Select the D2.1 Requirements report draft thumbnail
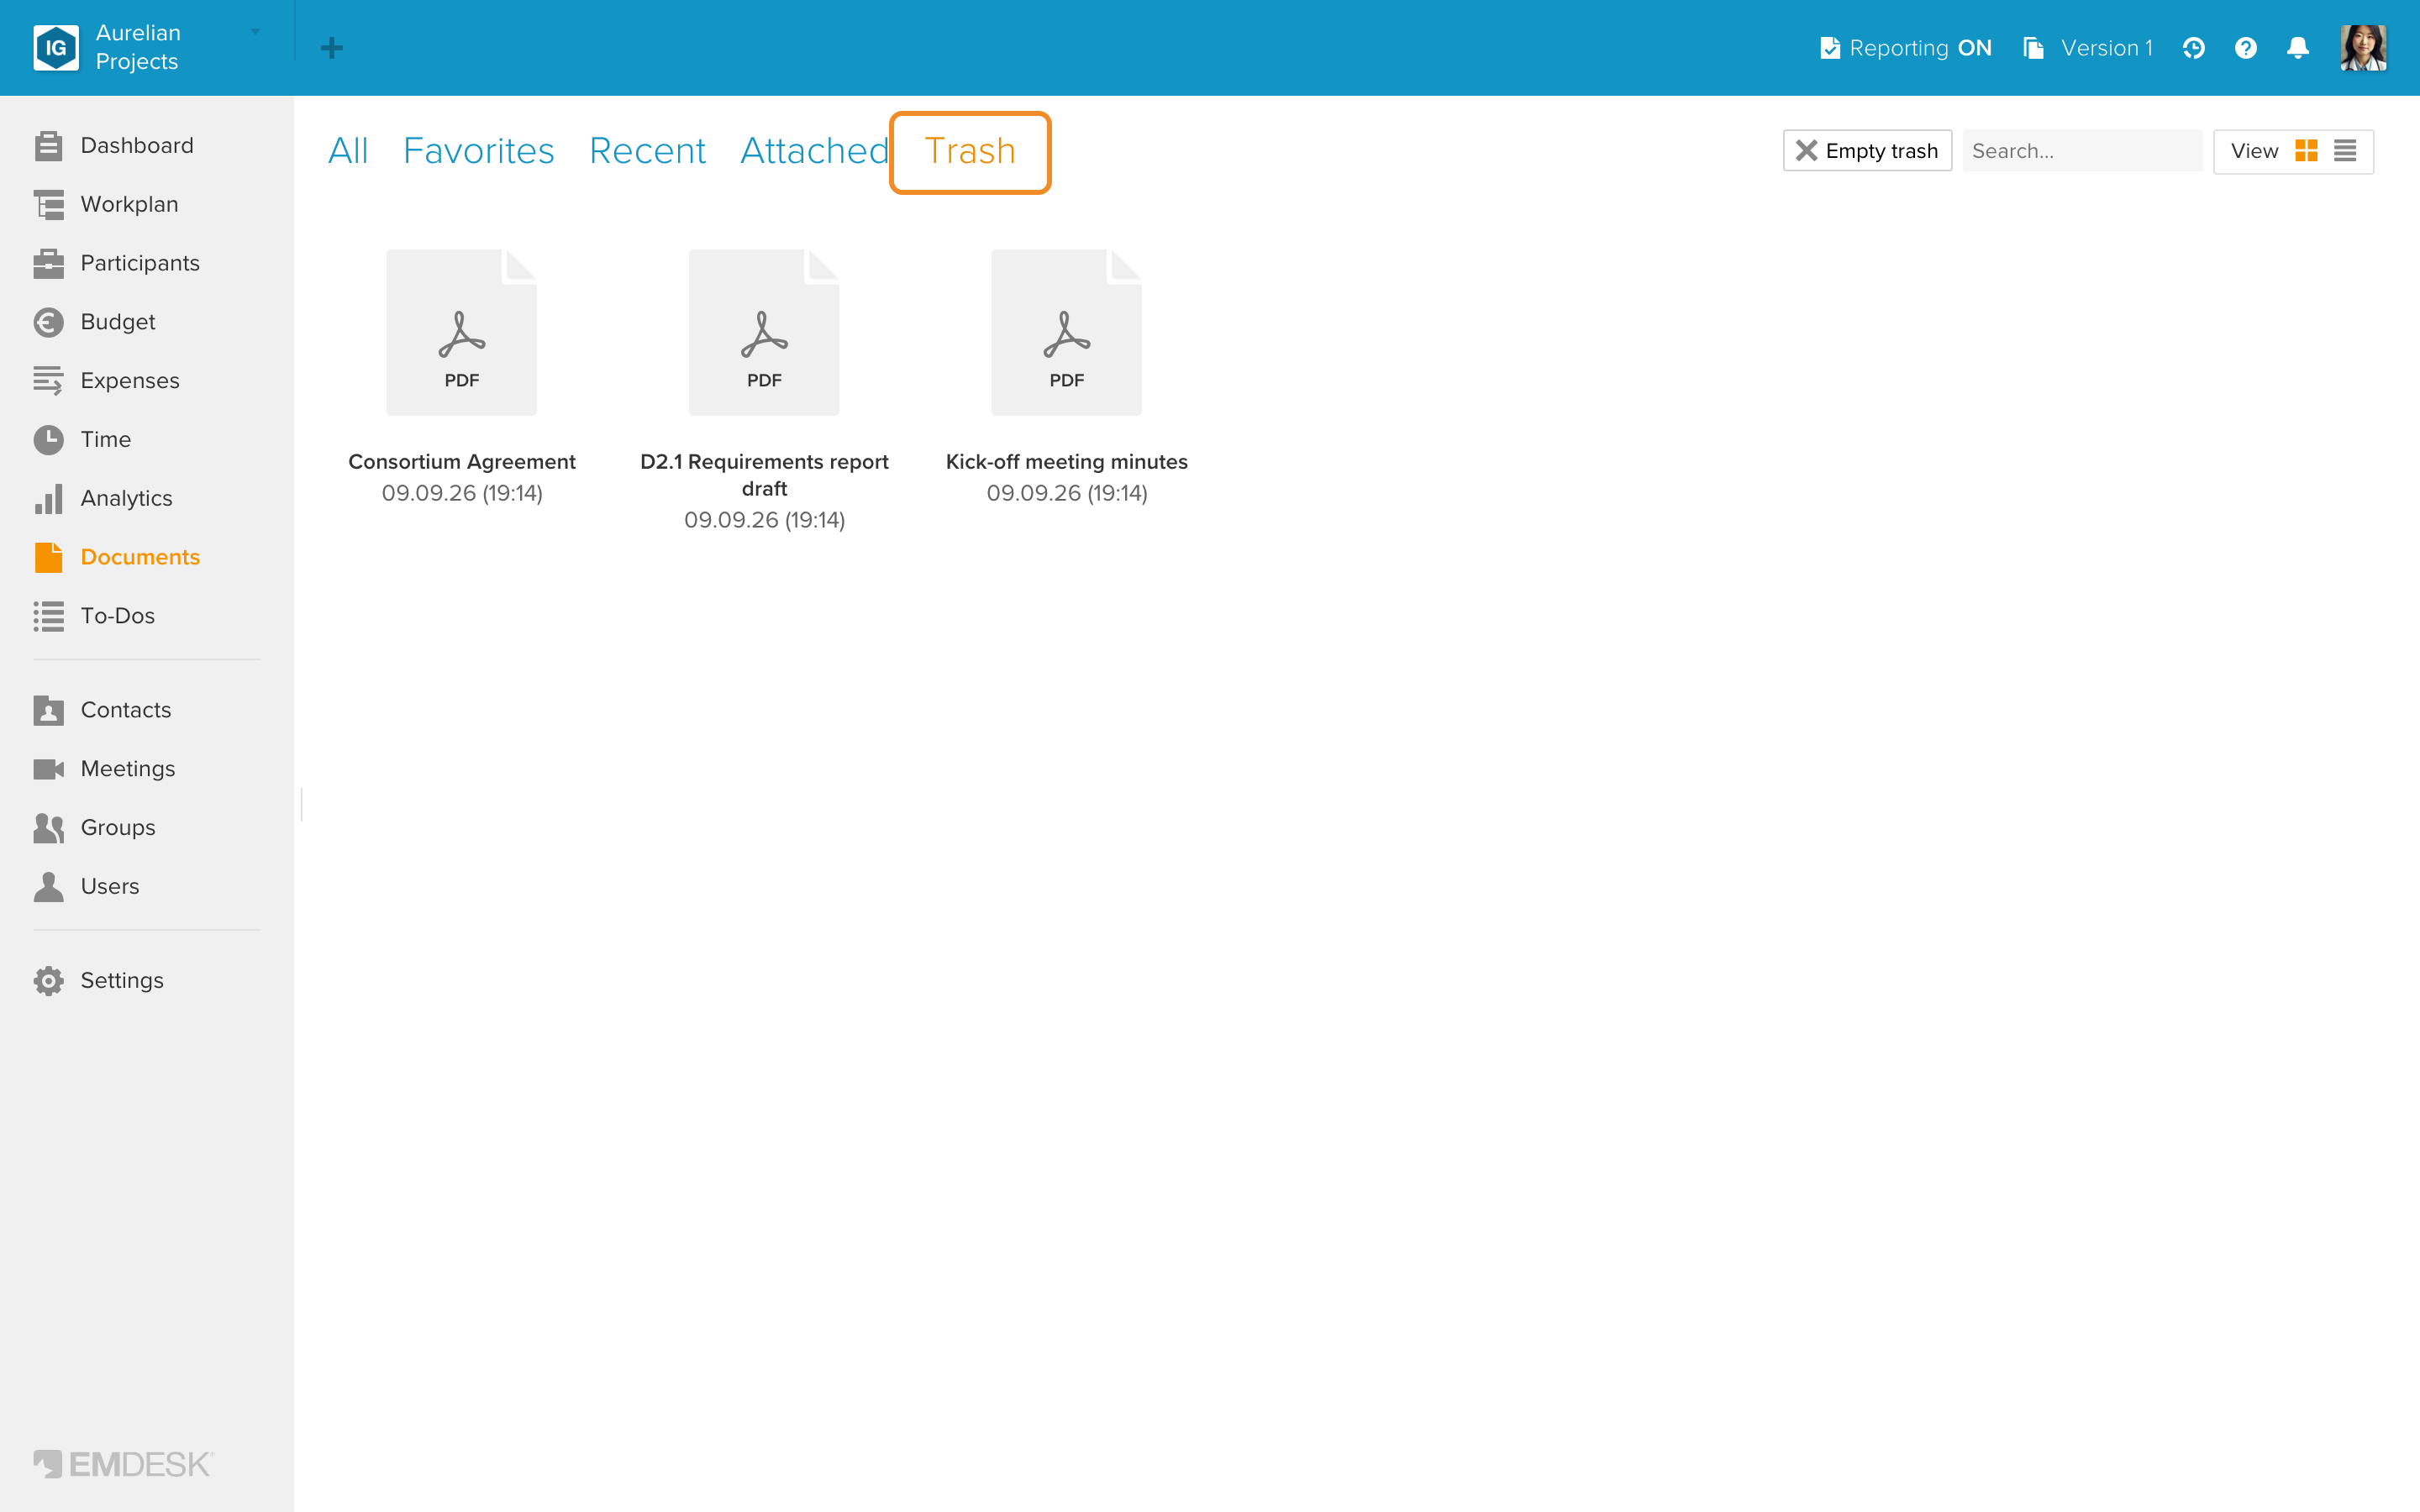 764,332
